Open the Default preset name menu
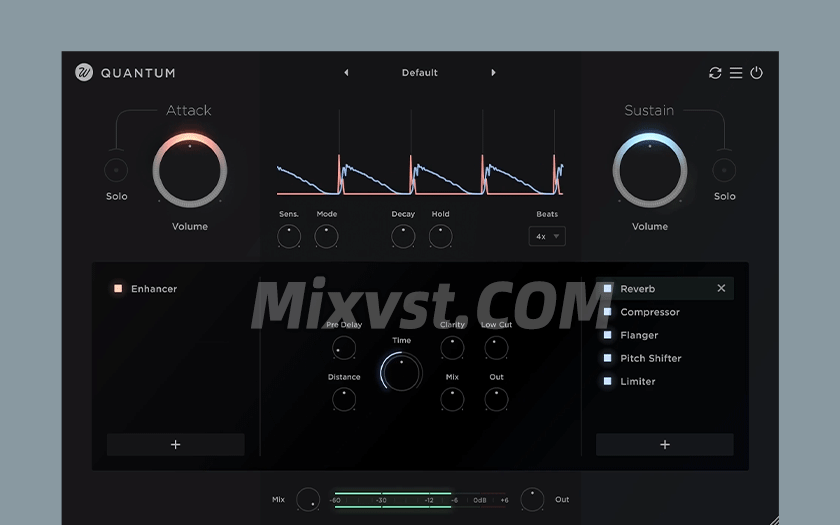 (420, 73)
